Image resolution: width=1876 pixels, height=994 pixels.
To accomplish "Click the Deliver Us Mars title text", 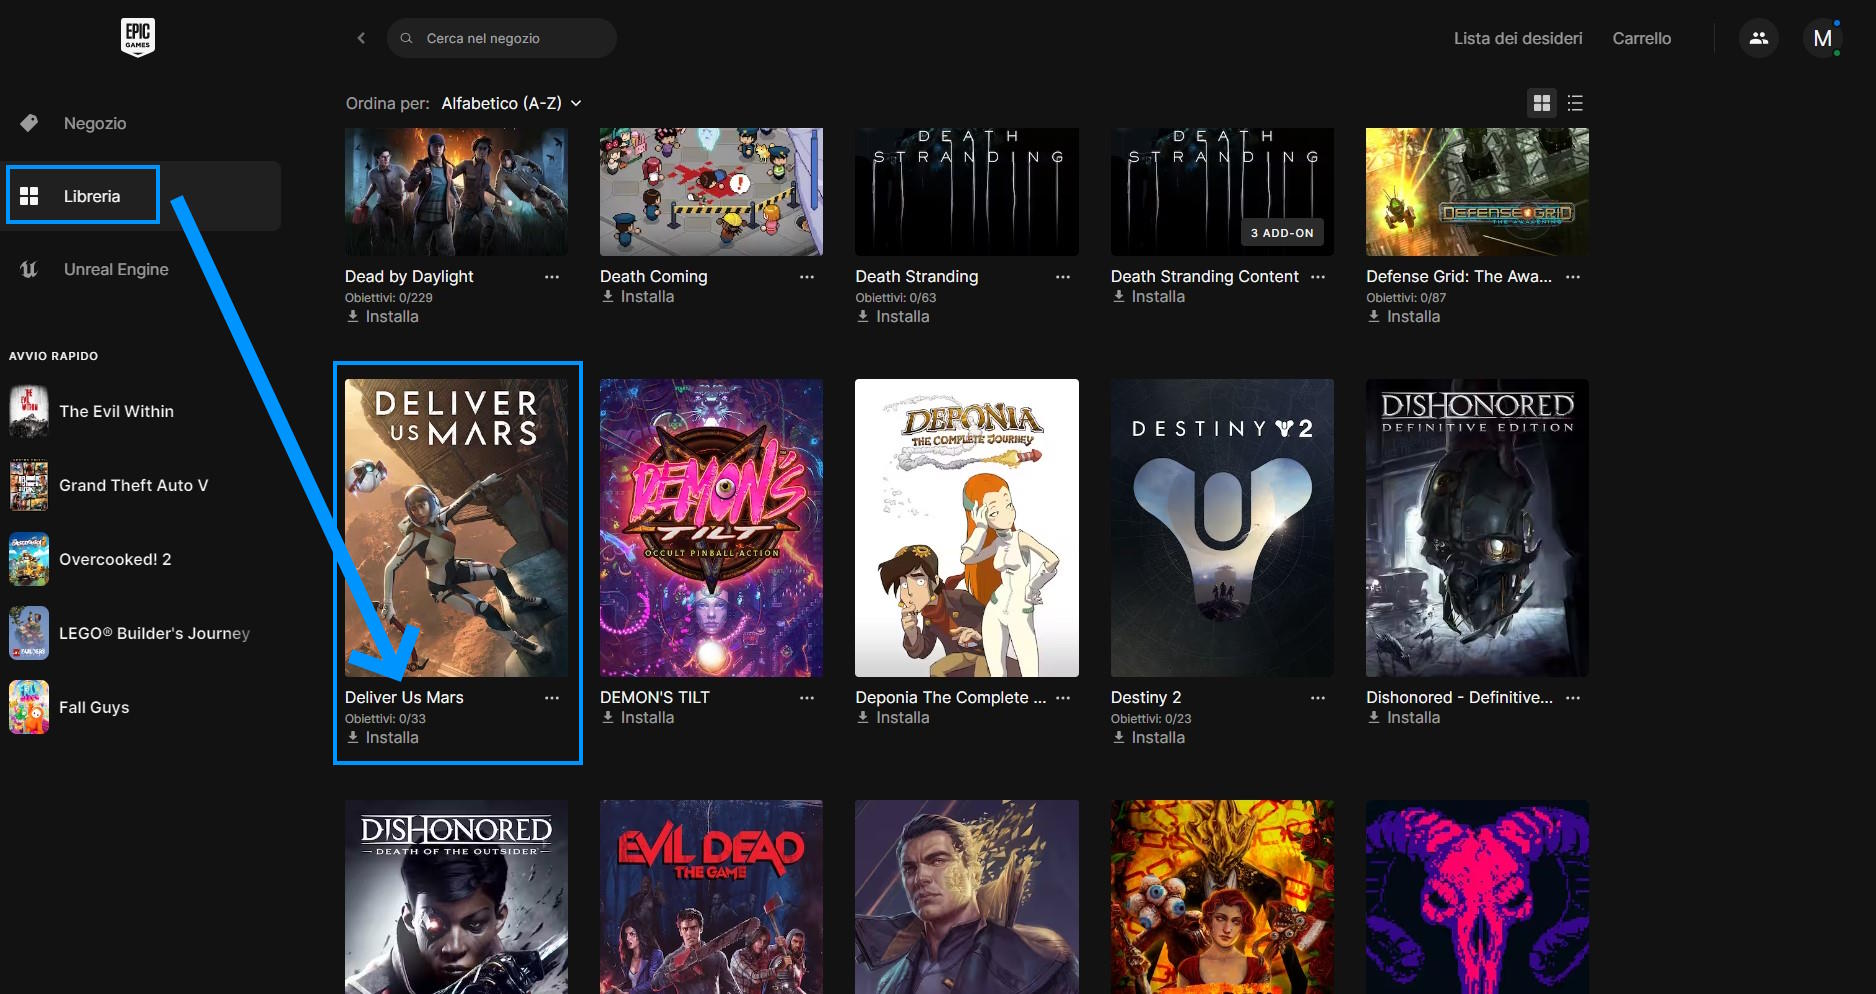I will (404, 697).
